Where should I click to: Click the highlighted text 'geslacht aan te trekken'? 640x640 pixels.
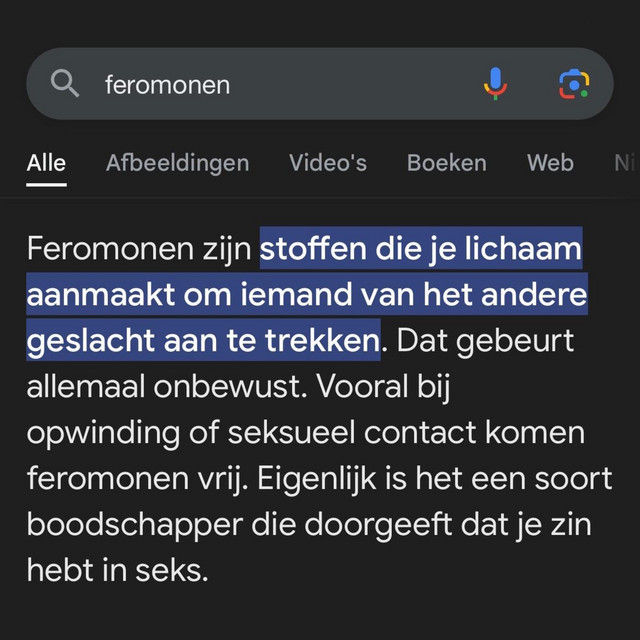click(x=203, y=342)
